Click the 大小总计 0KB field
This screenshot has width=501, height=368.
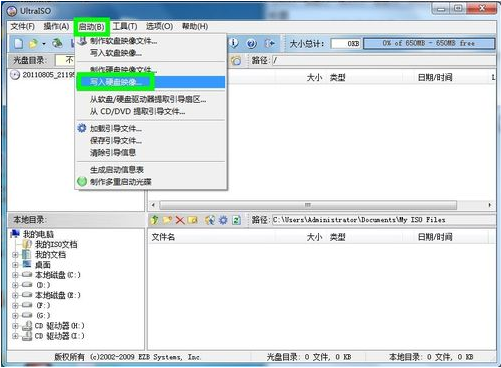pyautogui.click(x=346, y=44)
